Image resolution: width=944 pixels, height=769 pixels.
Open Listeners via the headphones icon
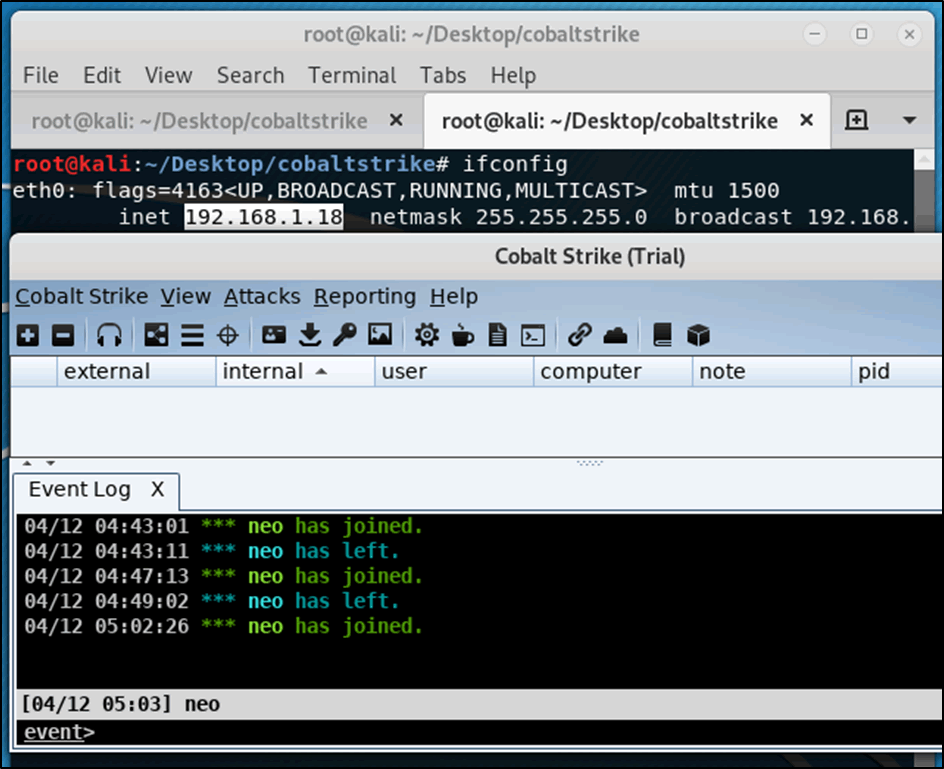109,335
